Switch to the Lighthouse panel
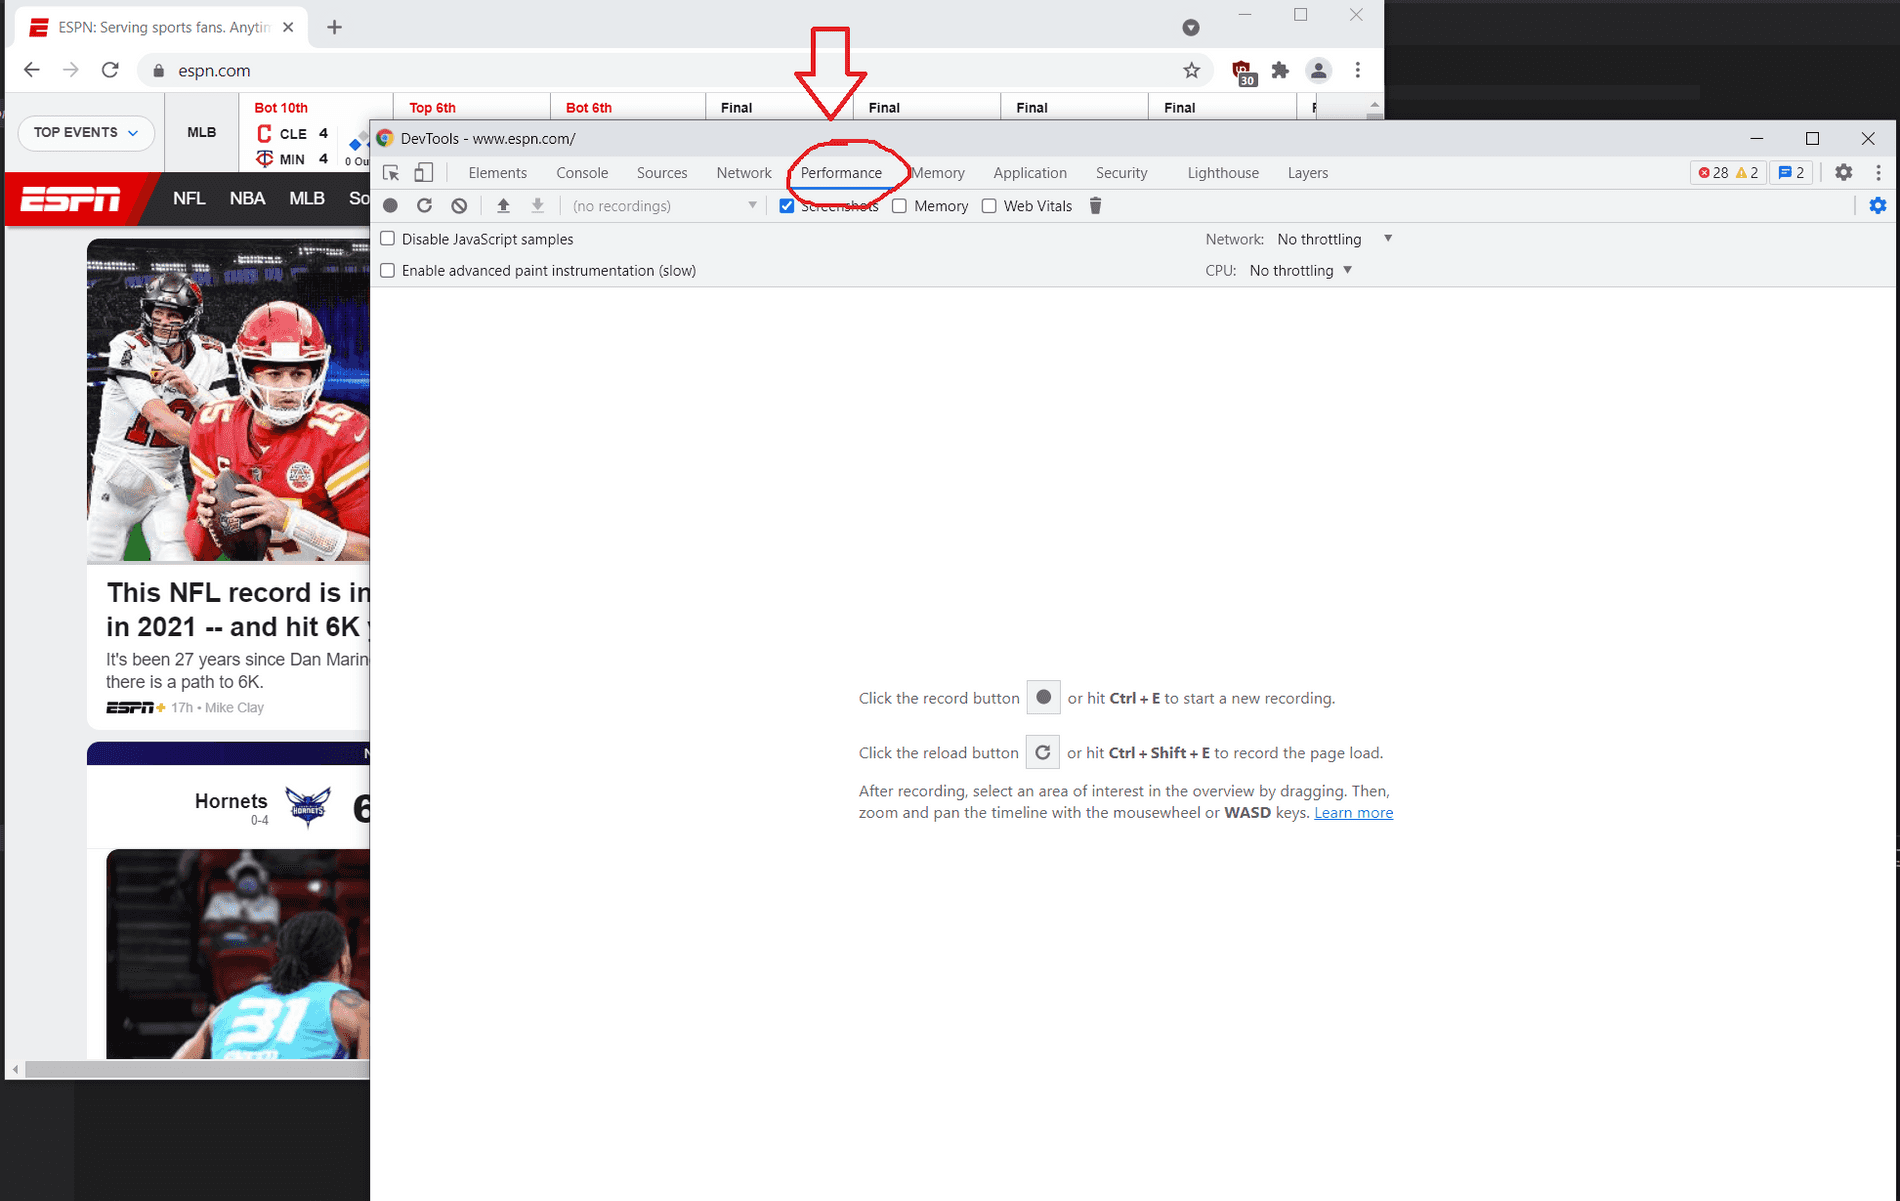This screenshot has width=1900, height=1201. [1222, 172]
